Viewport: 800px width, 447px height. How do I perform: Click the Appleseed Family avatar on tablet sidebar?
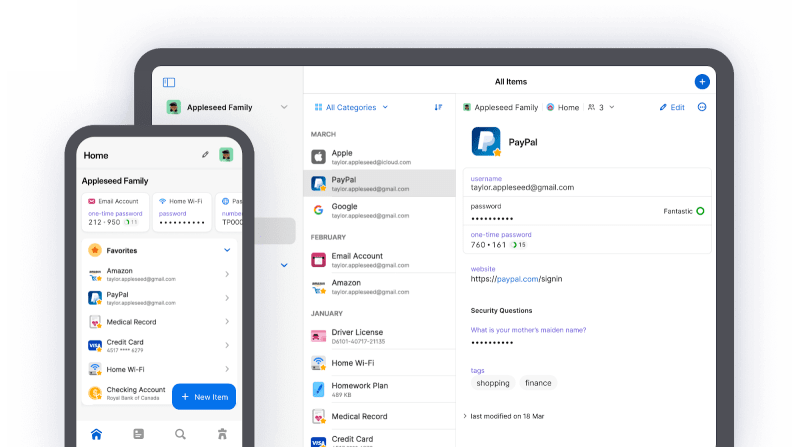[173, 107]
